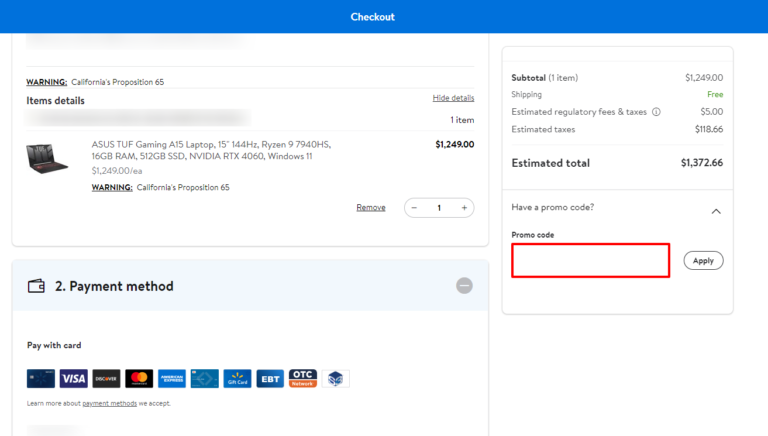Decrease laptop quantity with minus button
This screenshot has height=436, width=768.
point(414,208)
